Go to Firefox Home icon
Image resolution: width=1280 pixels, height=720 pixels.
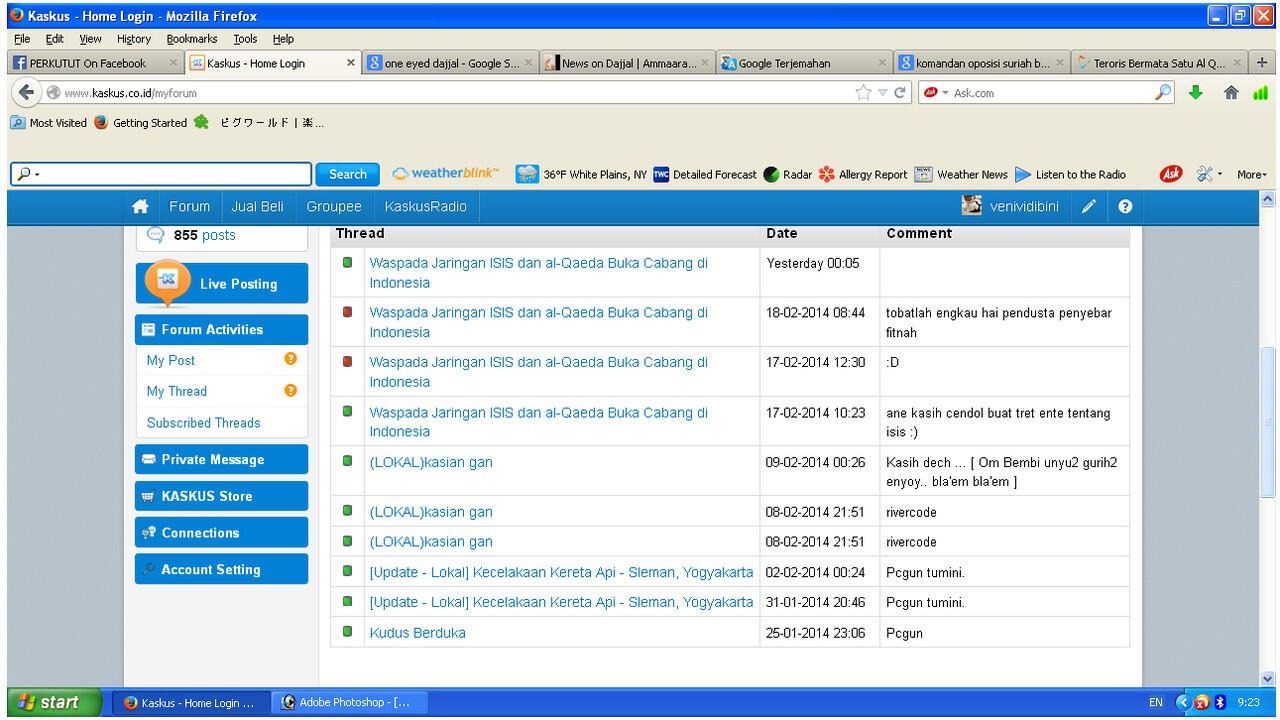pyautogui.click(x=1231, y=92)
